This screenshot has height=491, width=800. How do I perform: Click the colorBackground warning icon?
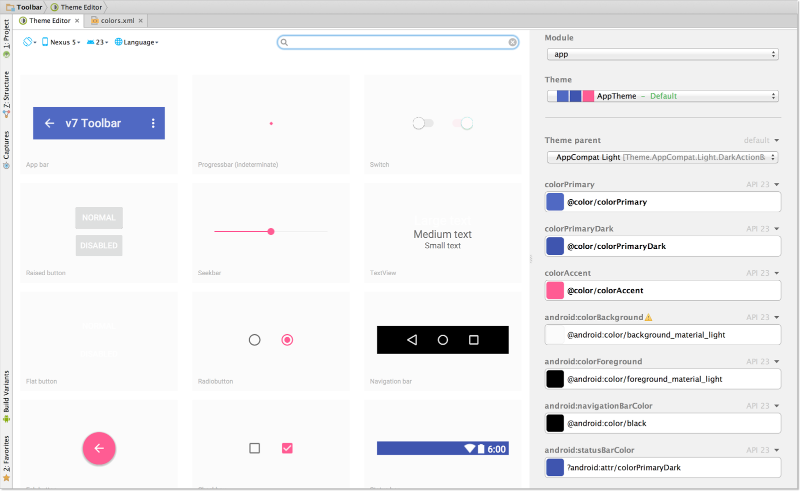pyautogui.click(x=648, y=317)
